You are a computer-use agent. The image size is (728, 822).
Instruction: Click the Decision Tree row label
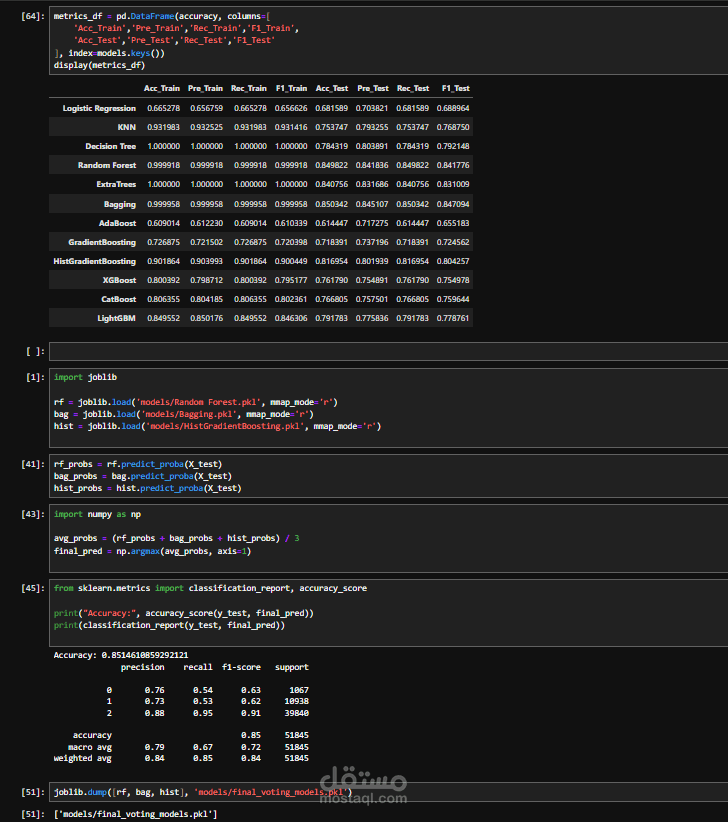pos(111,146)
